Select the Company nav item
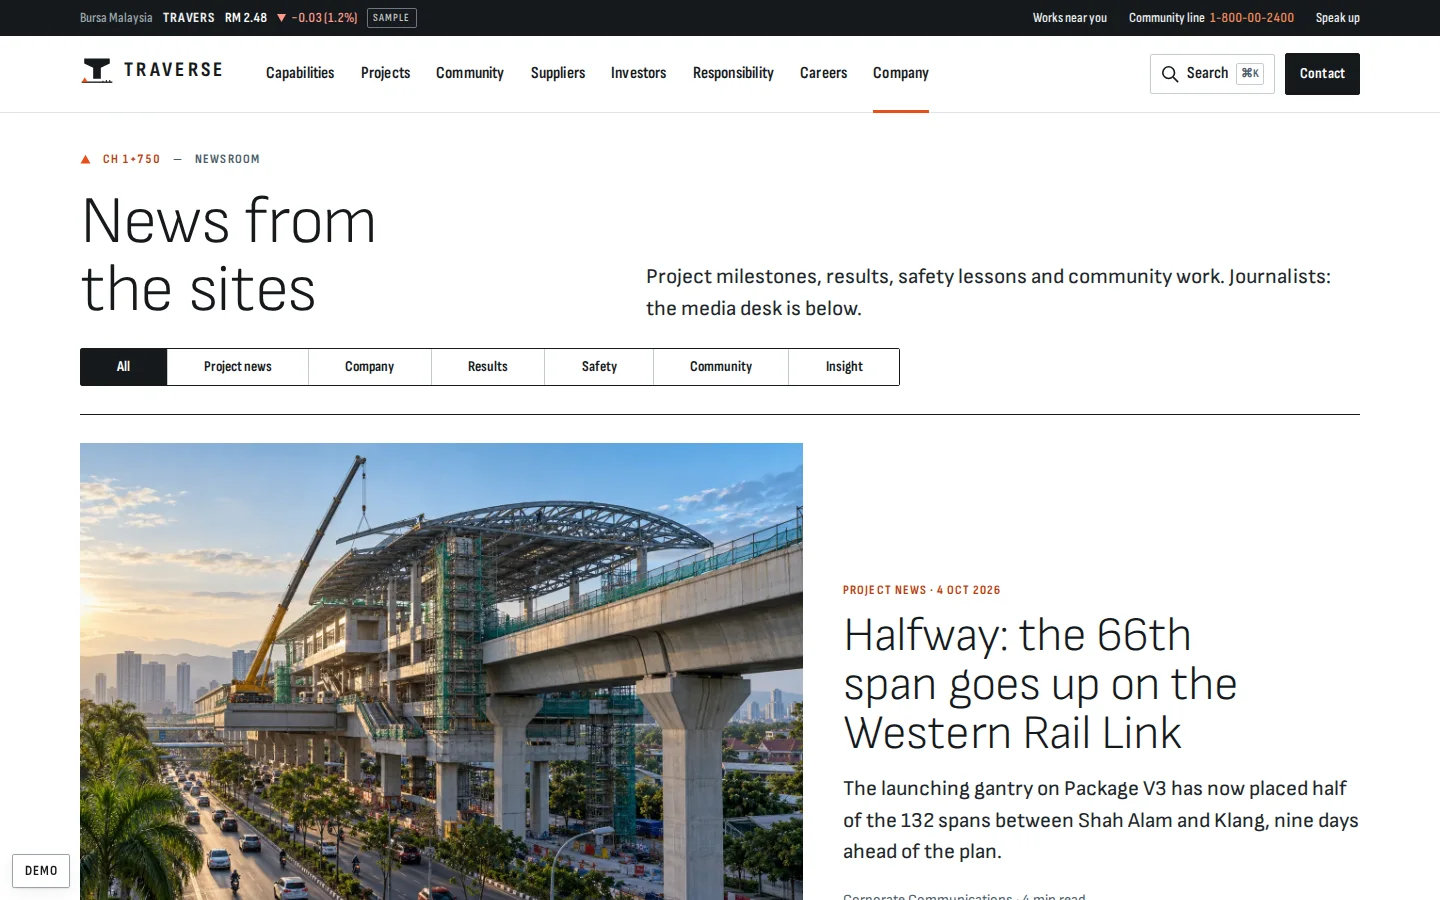Image resolution: width=1440 pixels, height=900 pixels. [901, 73]
